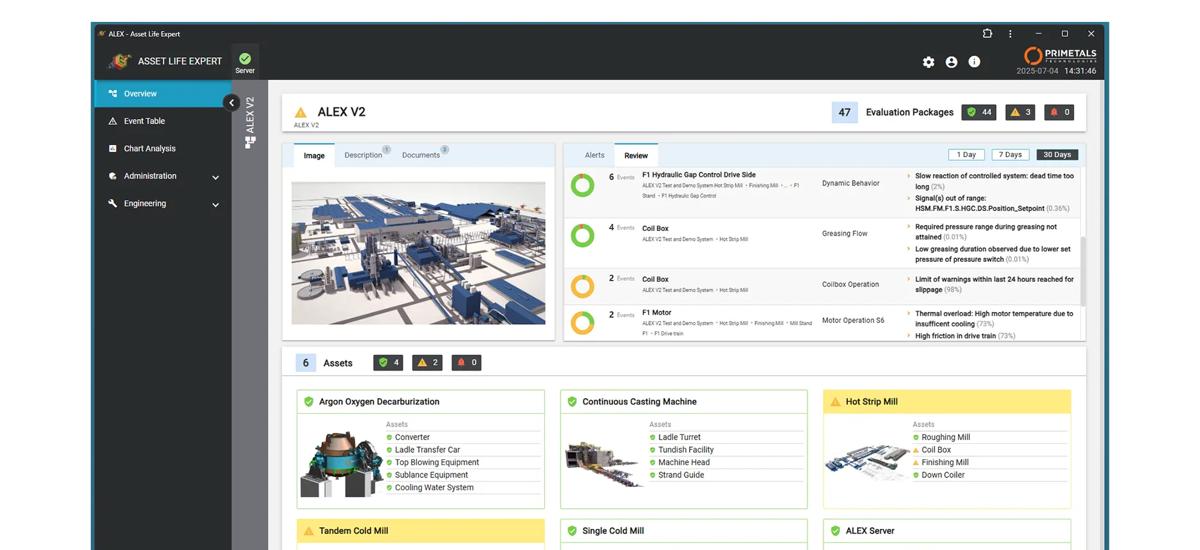This screenshot has height=550, width=1200.
Task: Collapse sidebar with the arrow button
Action: (x=231, y=102)
